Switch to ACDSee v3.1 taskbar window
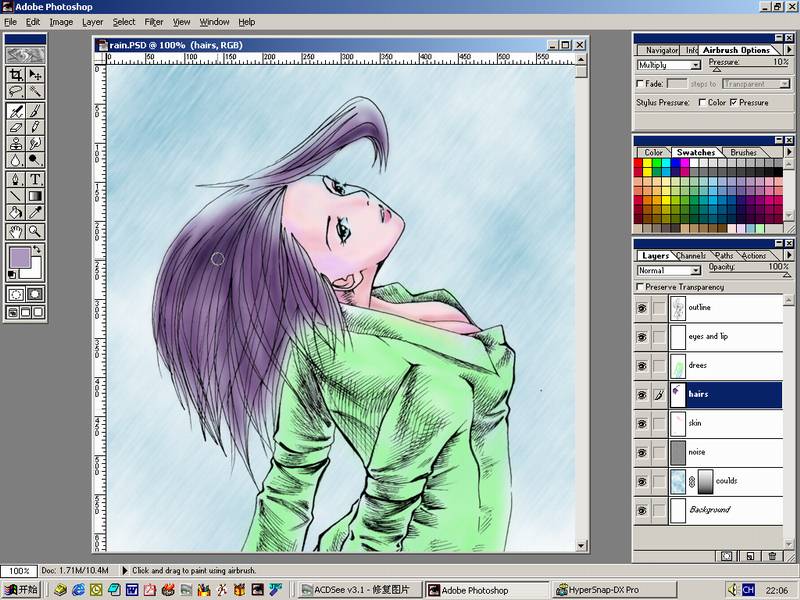This screenshot has height=600, width=800. (361, 590)
